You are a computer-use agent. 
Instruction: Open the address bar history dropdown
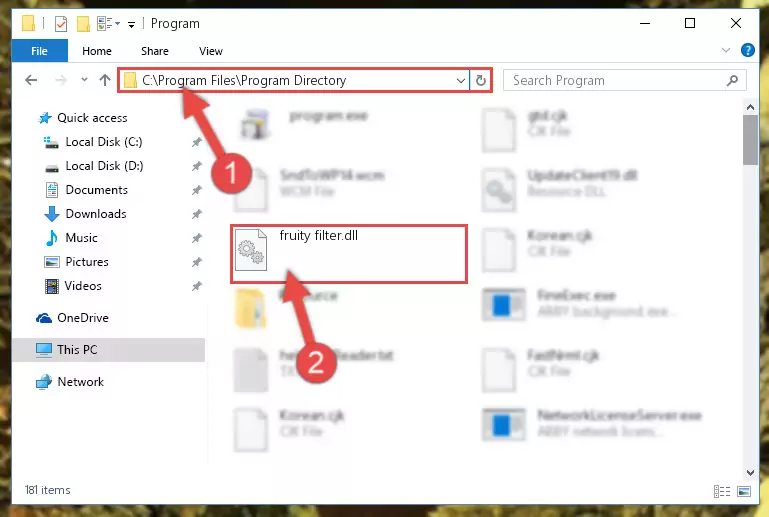coord(461,80)
